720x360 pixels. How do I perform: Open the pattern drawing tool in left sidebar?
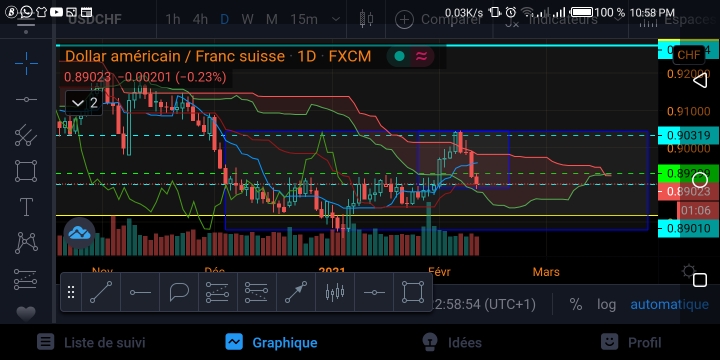pyautogui.click(x=26, y=243)
